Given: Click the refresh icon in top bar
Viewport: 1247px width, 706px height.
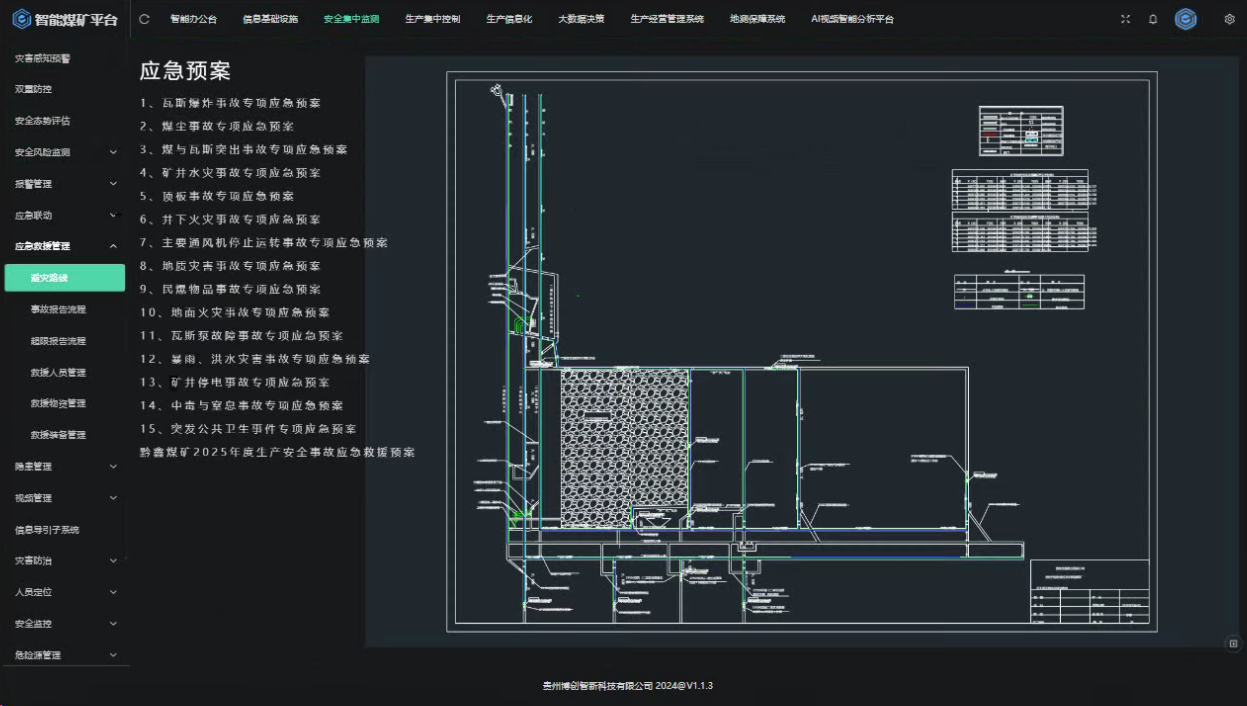Looking at the screenshot, I should pyautogui.click(x=145, y=19).
